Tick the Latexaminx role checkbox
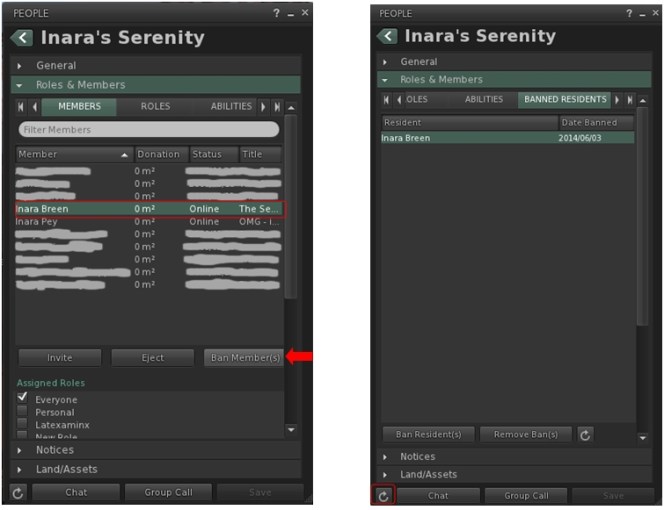 pos(22,424)
